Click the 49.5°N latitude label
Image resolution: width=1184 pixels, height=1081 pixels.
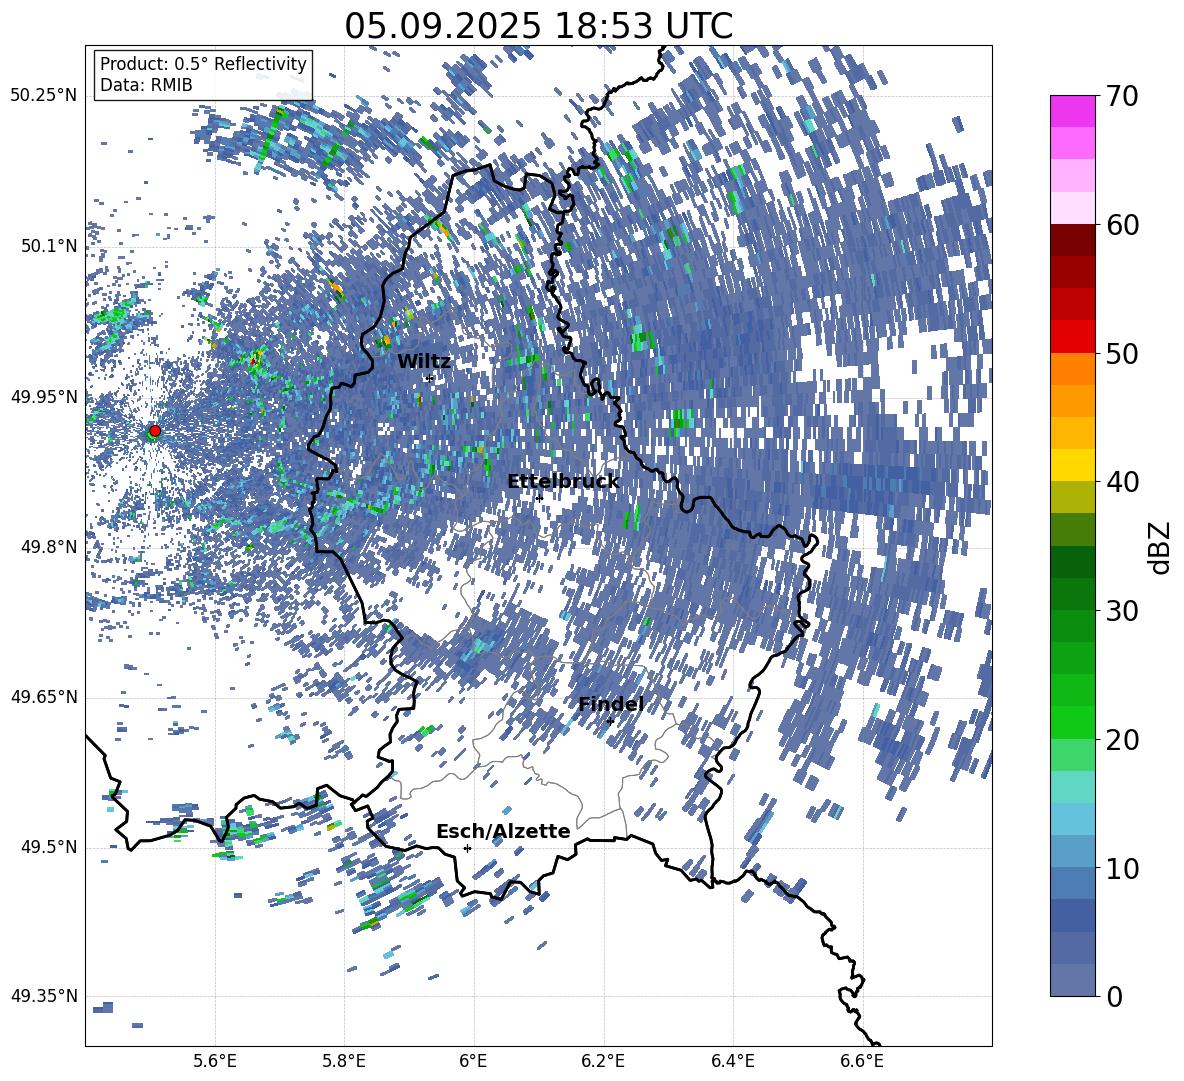(48, 847)
